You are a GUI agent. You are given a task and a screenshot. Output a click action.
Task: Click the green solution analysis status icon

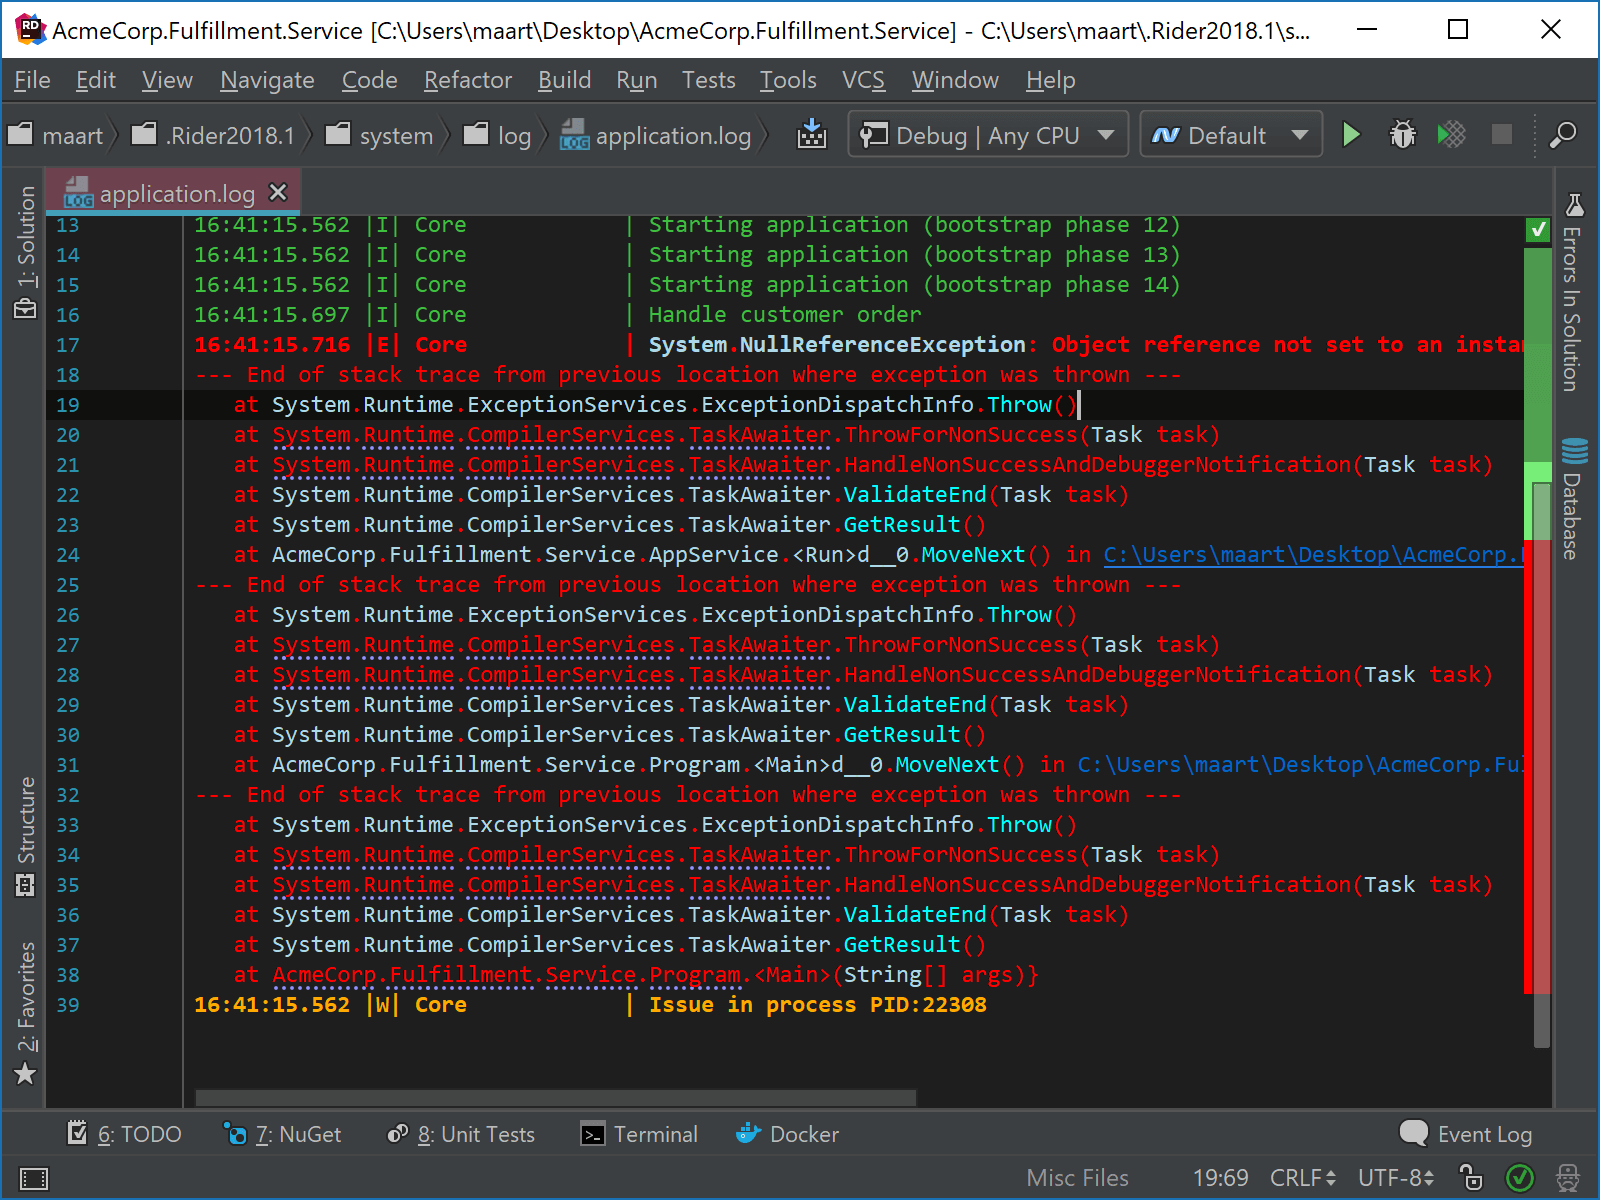[1520, 1178]
